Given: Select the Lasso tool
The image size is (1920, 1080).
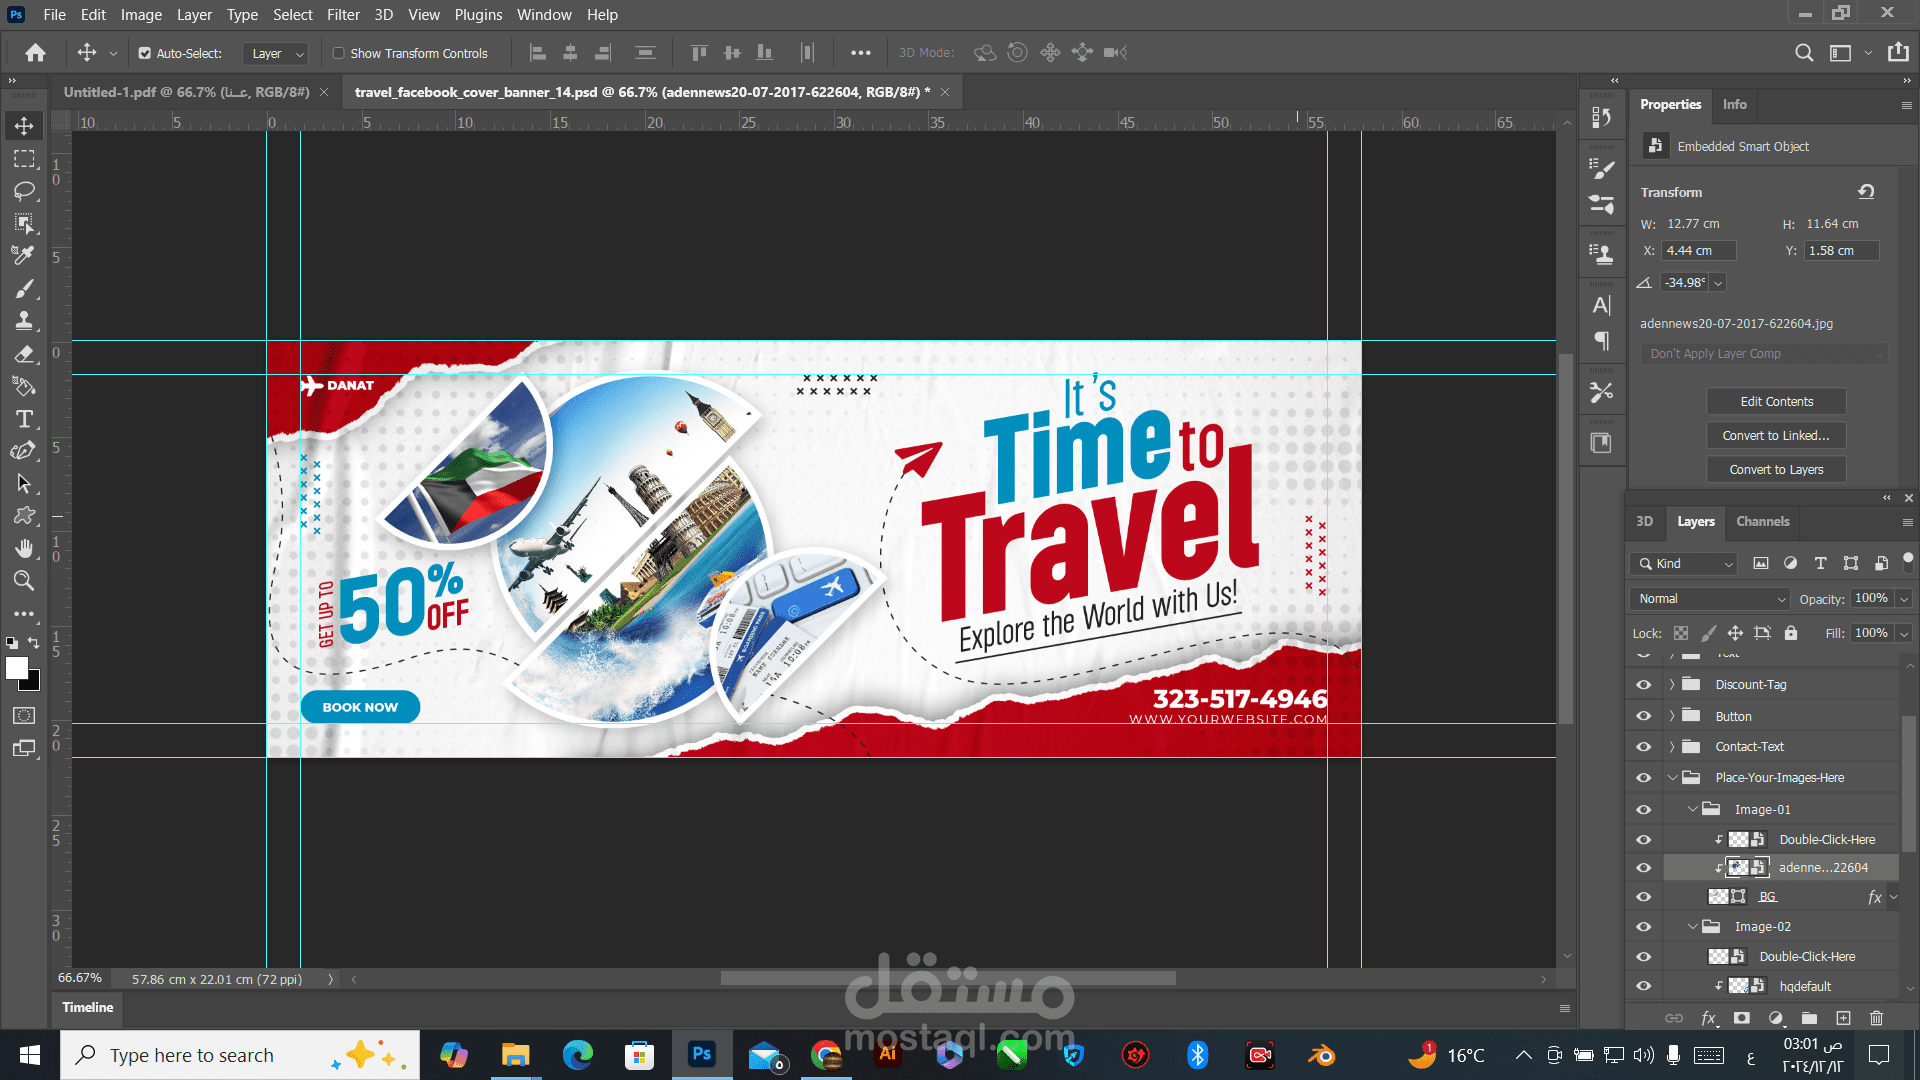Looking at the screenshot, I should (x=24, y=191).
